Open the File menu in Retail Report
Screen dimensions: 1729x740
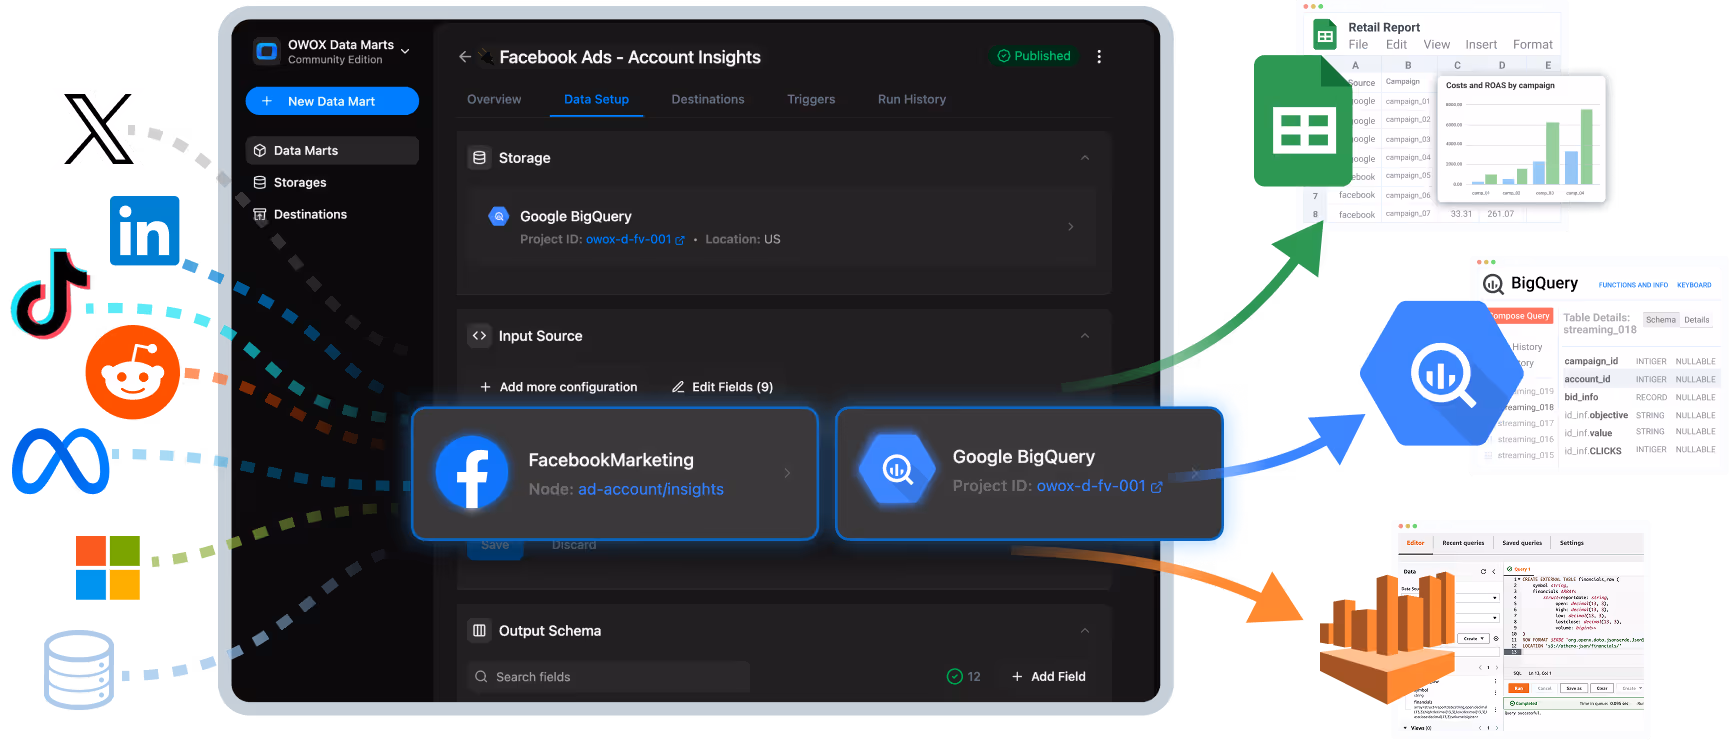[1358, 45]
